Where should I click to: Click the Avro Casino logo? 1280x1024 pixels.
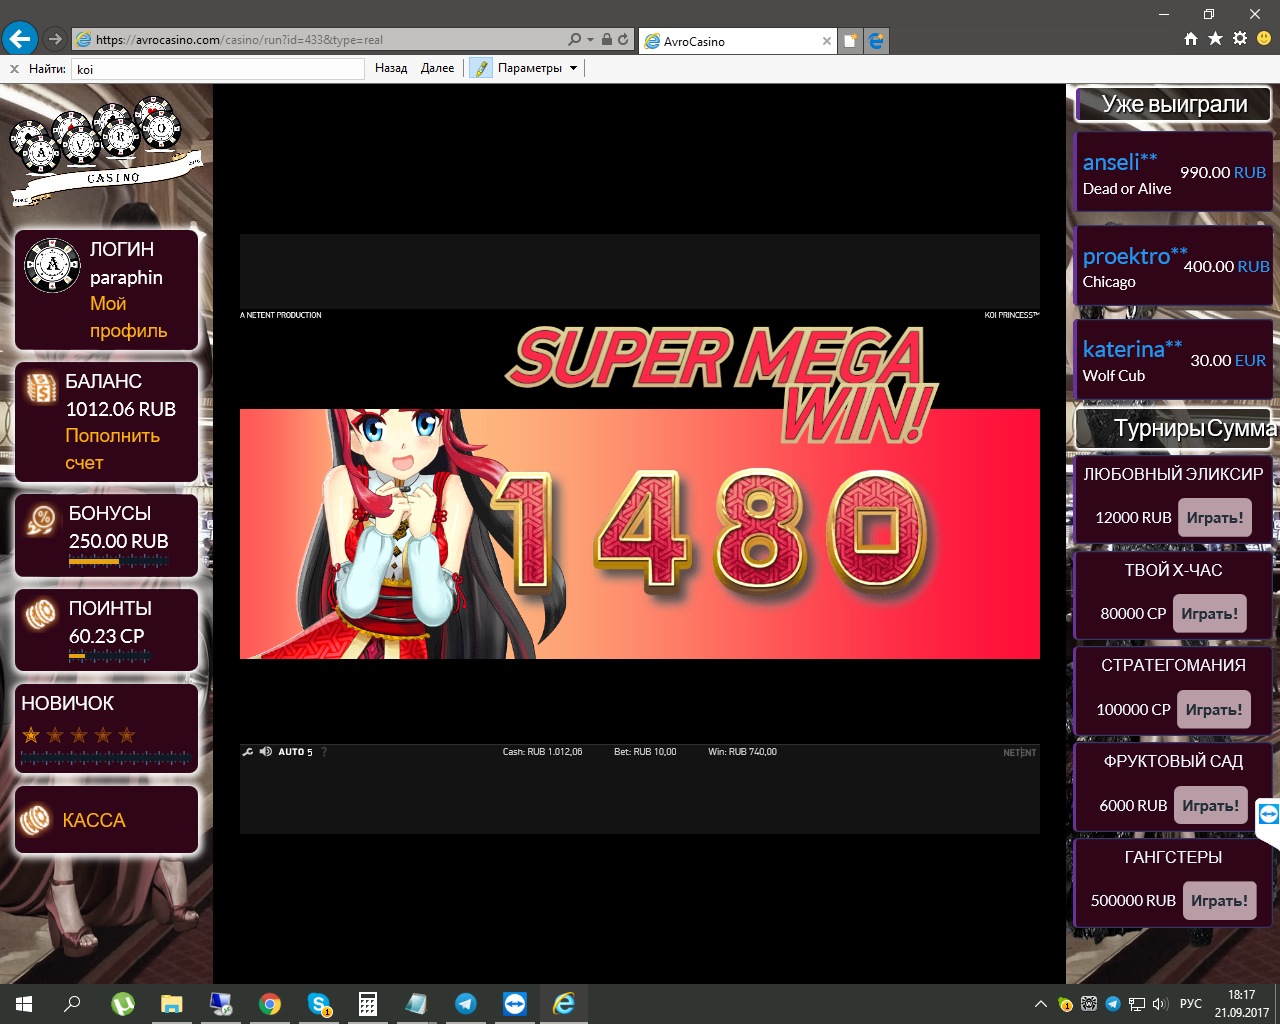point(106,150)
